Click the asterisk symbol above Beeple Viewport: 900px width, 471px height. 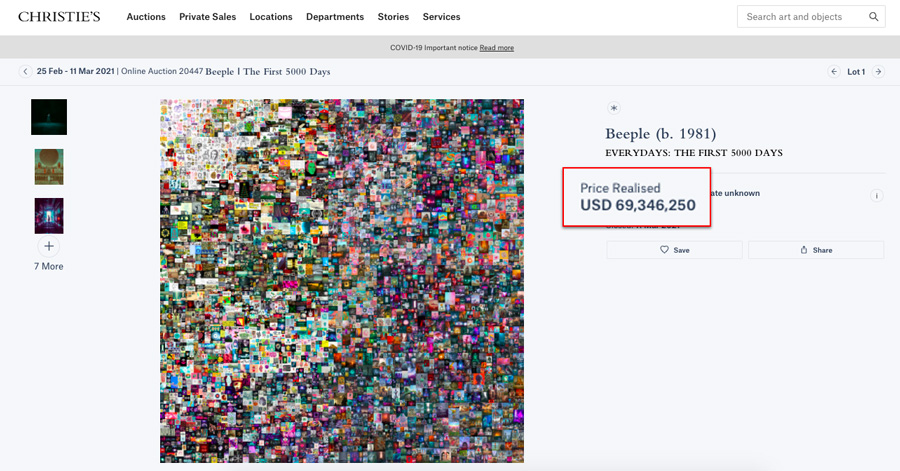[614, 108]
